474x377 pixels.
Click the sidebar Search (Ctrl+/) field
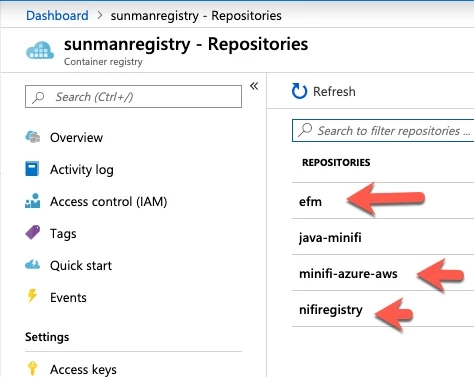click(133, 97)
